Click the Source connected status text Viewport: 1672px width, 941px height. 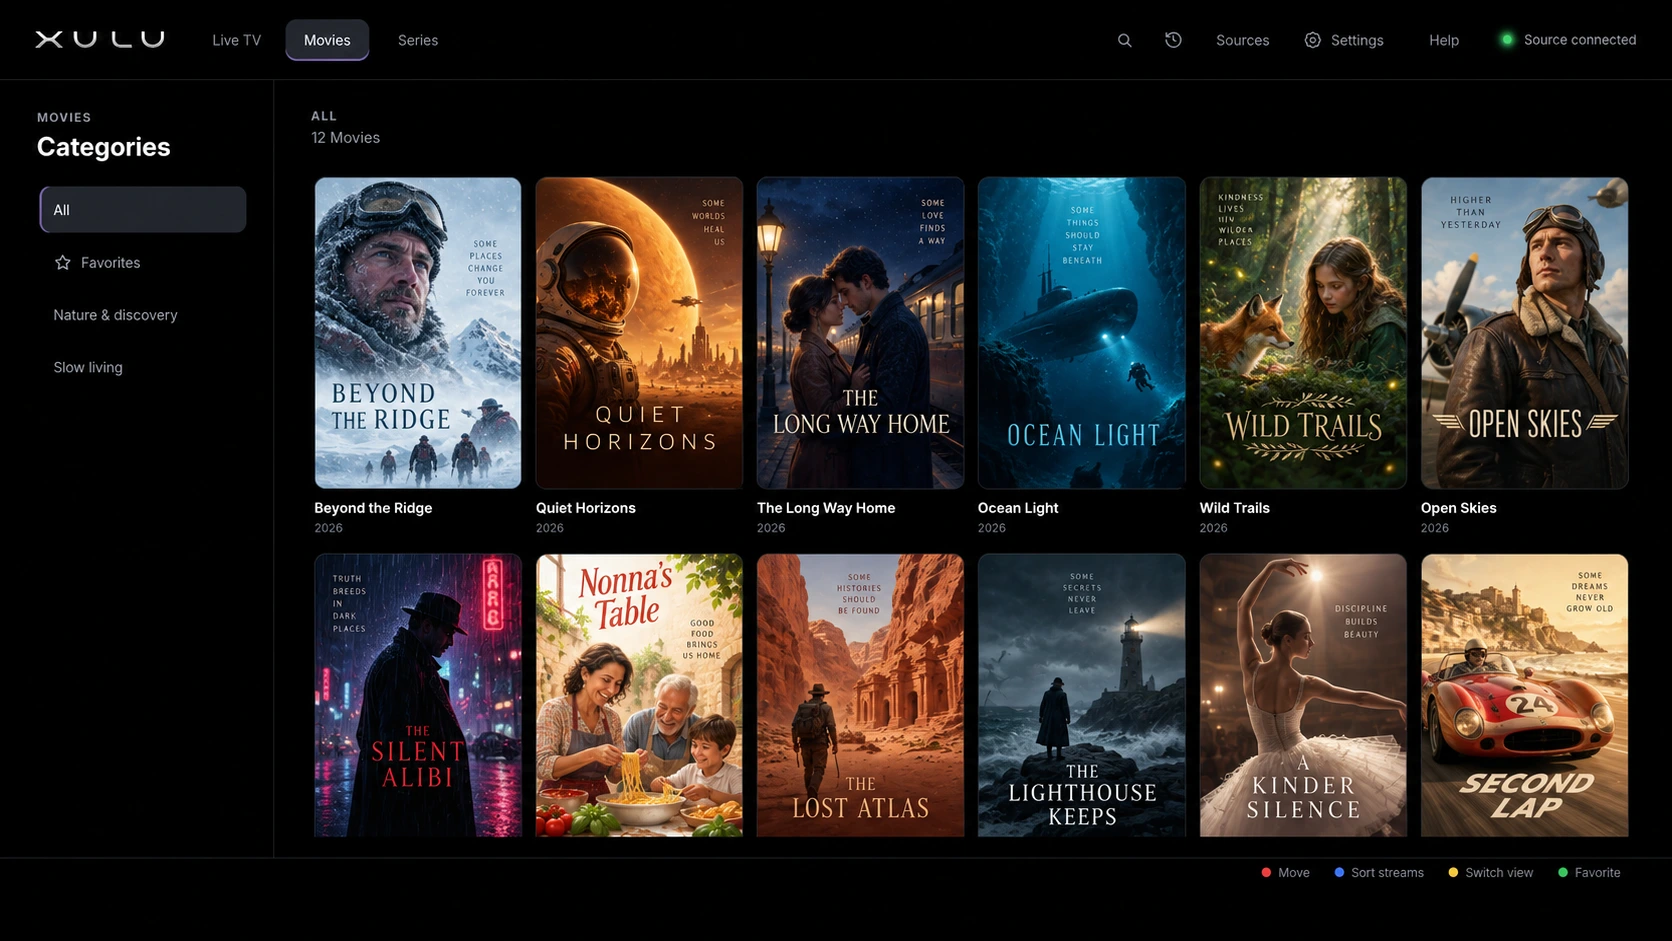coord(1580,40)
